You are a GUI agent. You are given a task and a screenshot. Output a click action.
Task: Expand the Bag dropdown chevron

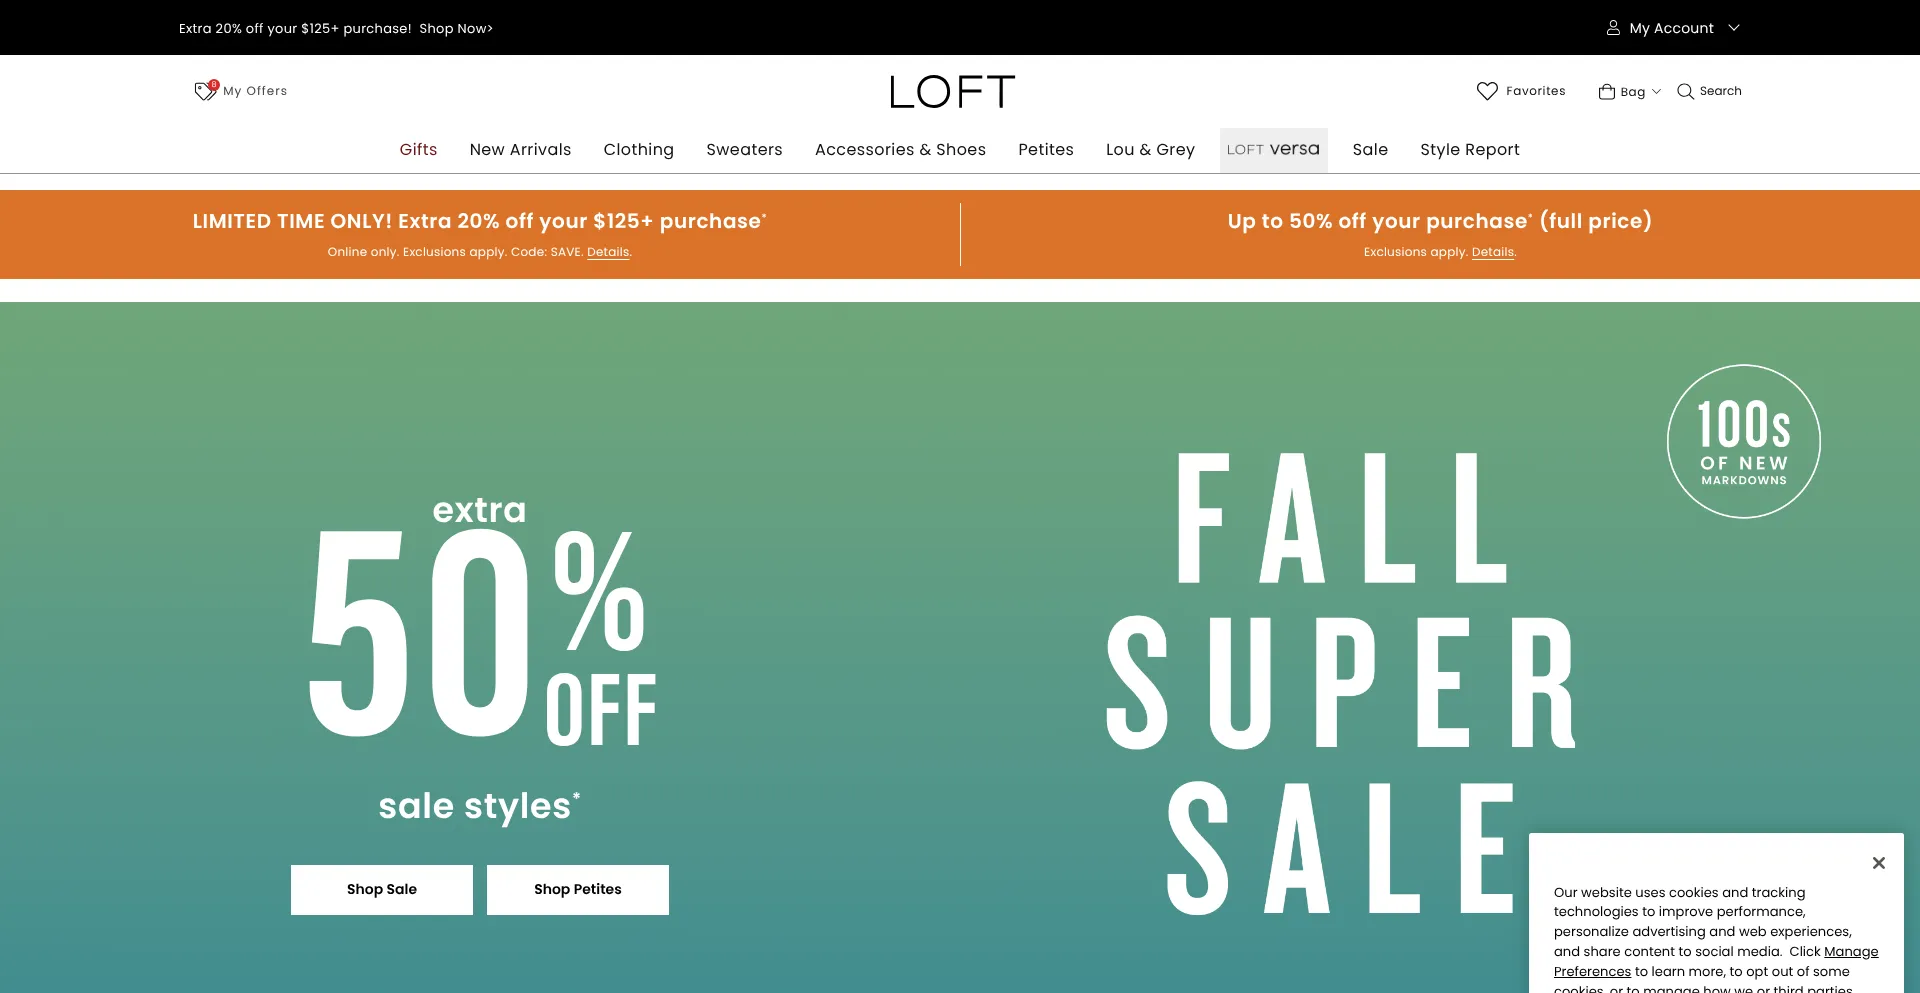click(x=1656, y=92)
